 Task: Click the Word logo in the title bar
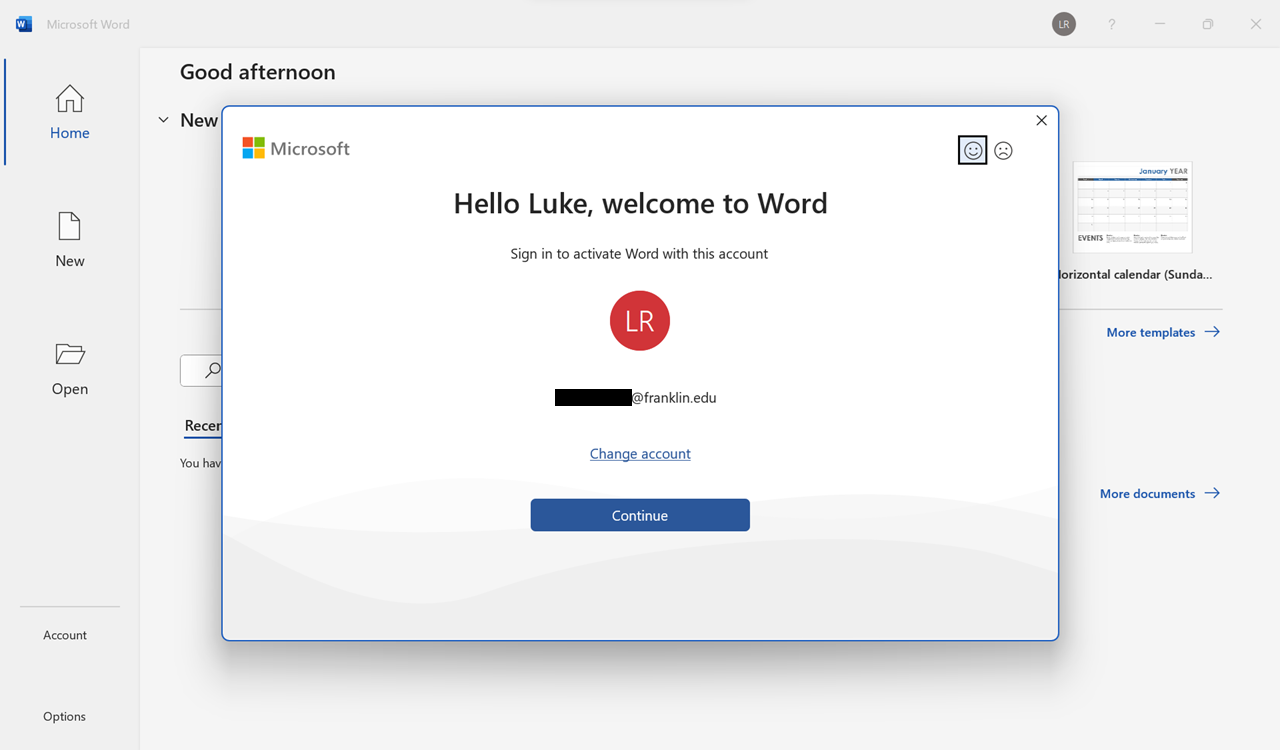(x=24, y=24)
